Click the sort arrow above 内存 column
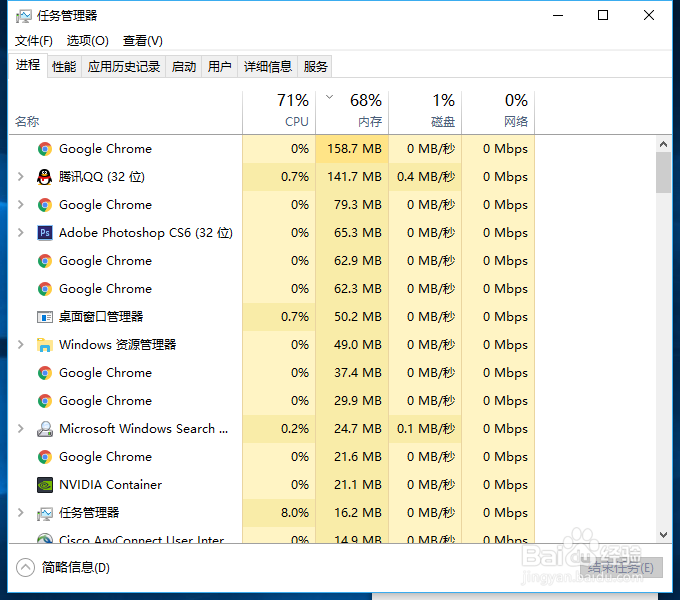680x600 pixels. (330, 97)
